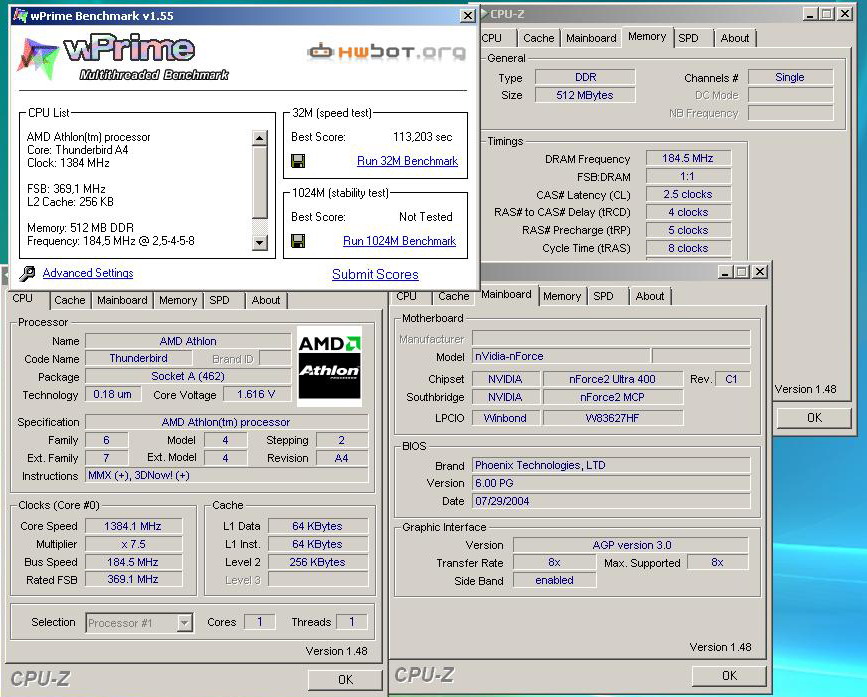The width and height of the screenshot is (867, 697).
Task: Close the wPrime Benchmark window
Action: click(468, 15)
